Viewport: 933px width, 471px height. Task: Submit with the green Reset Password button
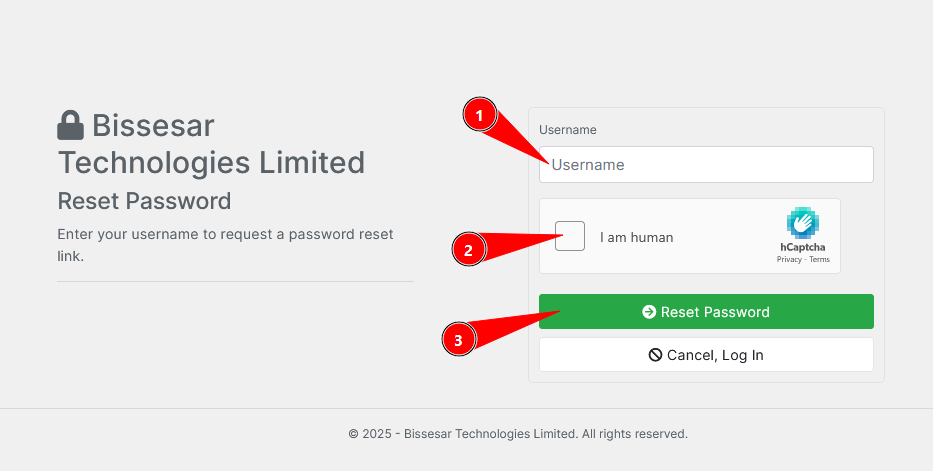(706, 312)
